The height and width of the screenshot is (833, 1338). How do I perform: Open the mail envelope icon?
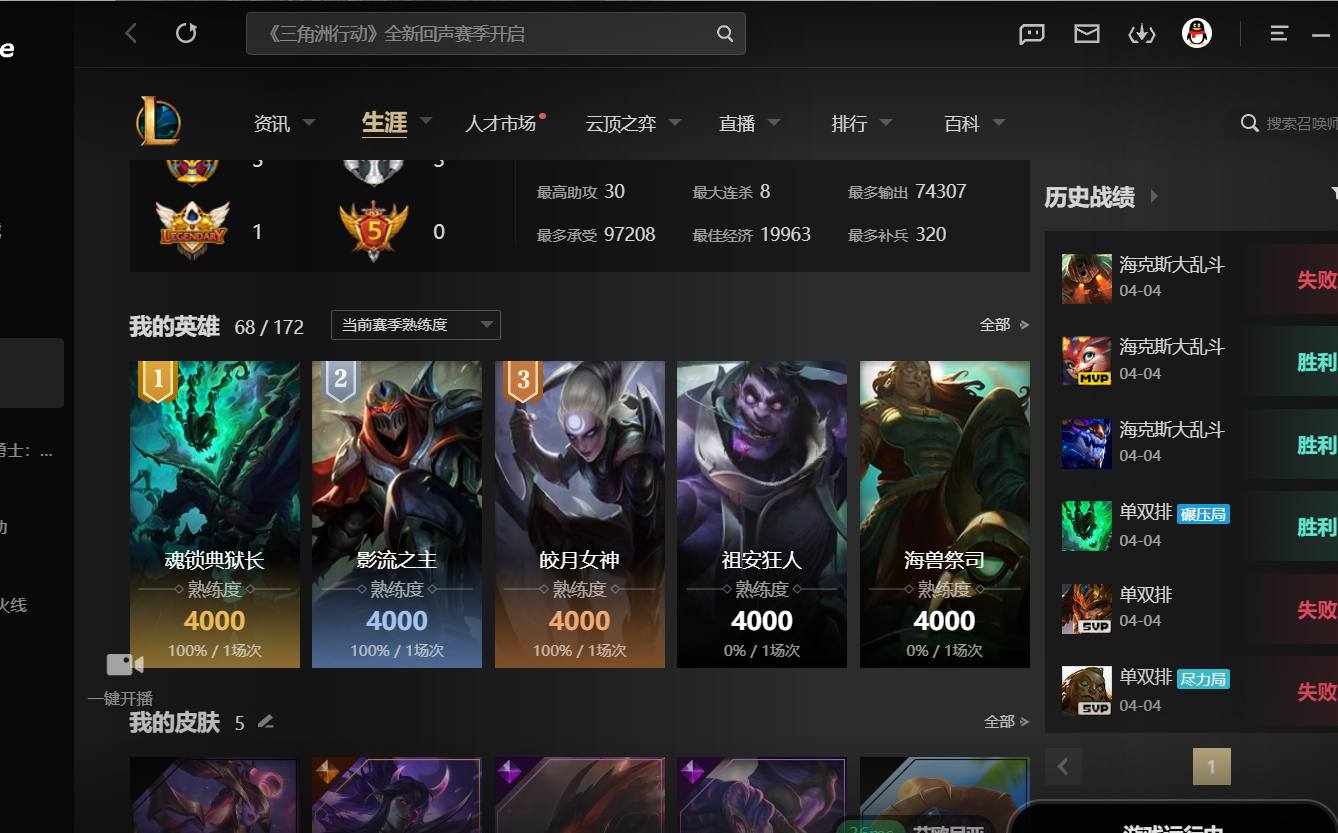click(x=1087, y=34)
